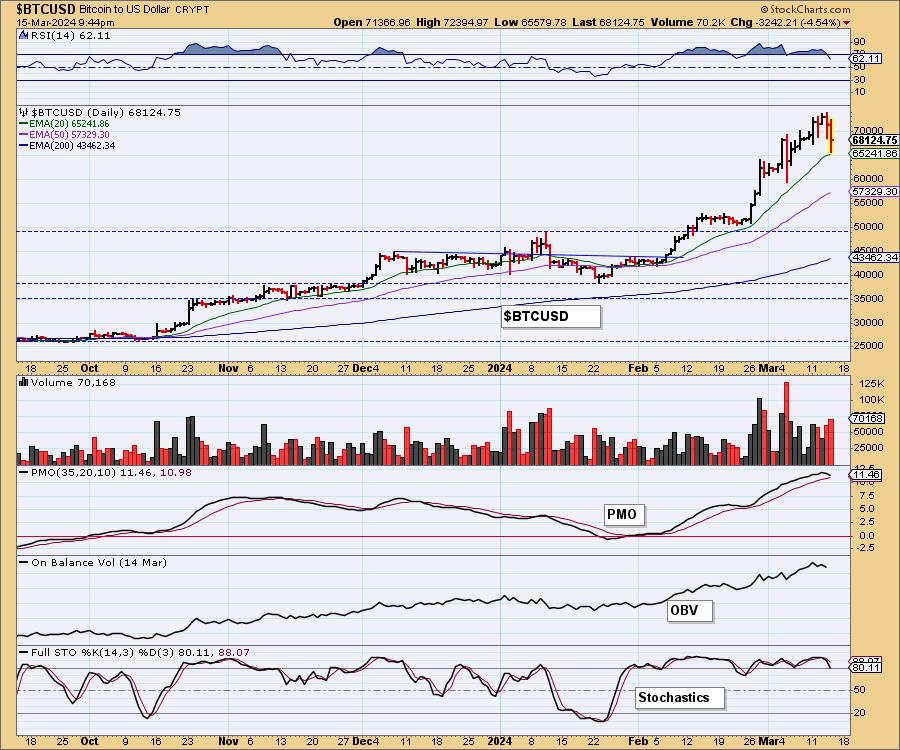Click the 65241.86 EMA tag on the right axis
900x750 pixels.
(x=875, y=153)
